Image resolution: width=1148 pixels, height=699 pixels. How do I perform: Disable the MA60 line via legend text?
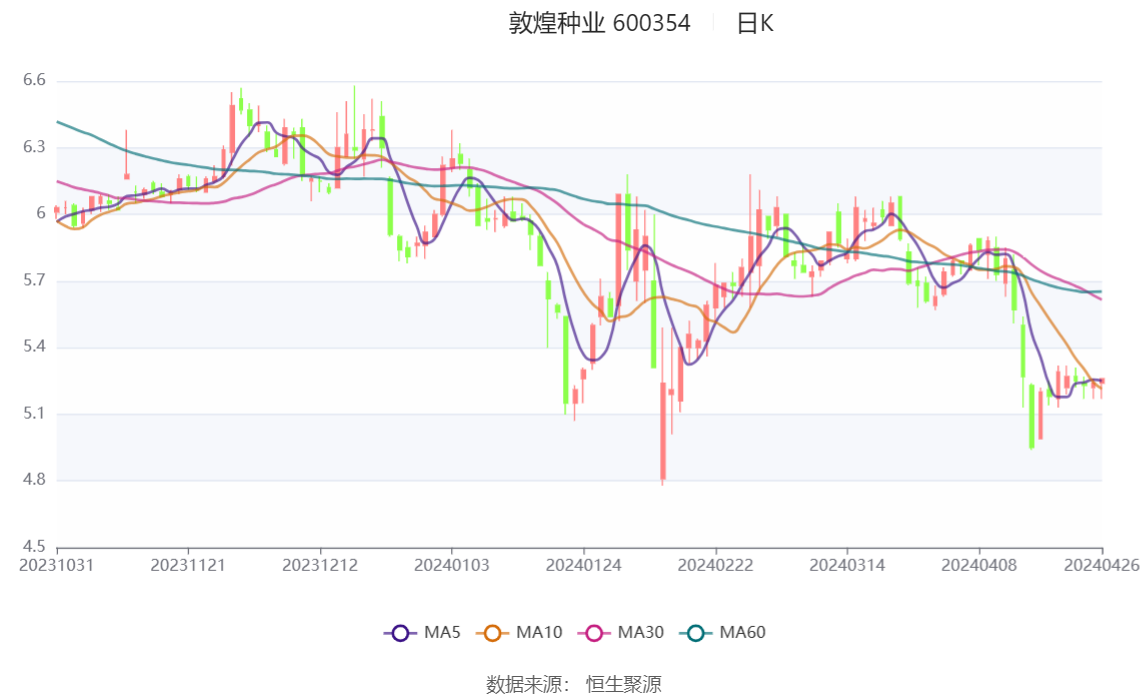pyautogui.click(x=742, y=632)
